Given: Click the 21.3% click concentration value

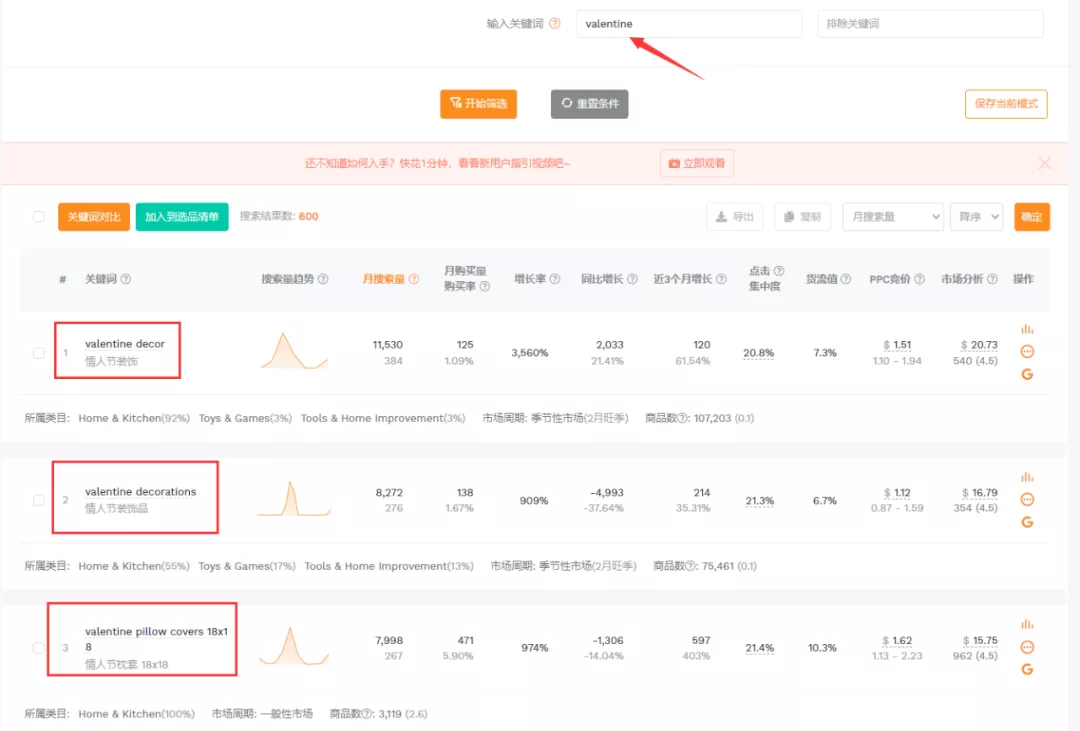Looking at the screenshot, I should (760, 501).
